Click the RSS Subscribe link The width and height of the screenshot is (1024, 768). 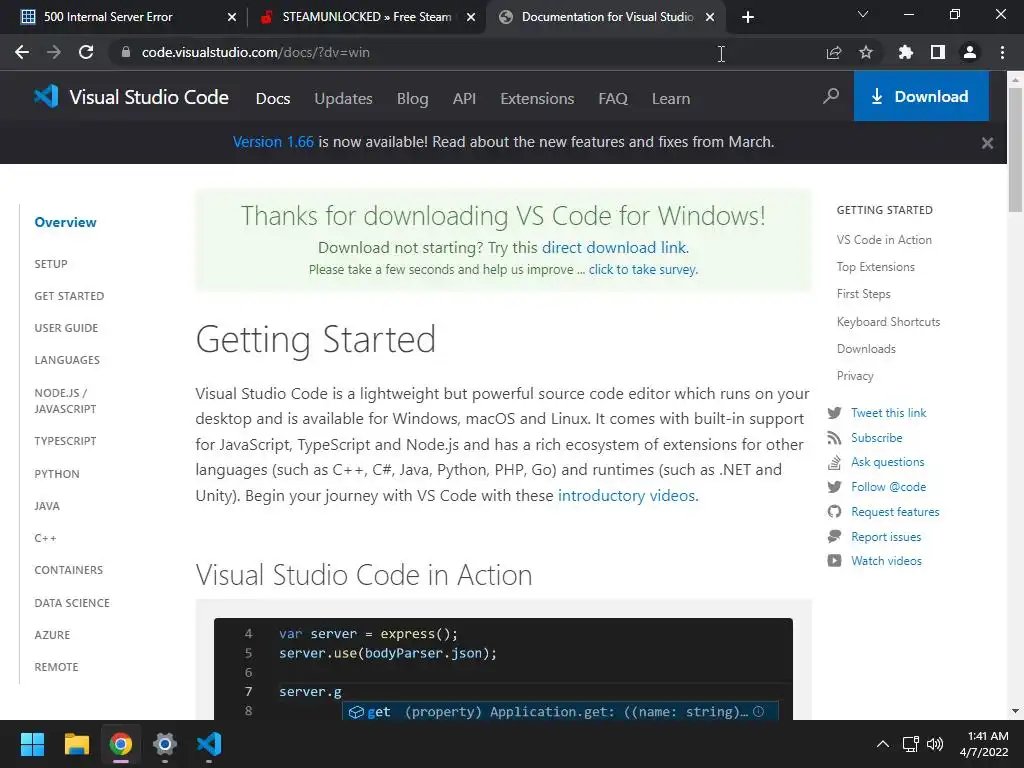click(876, 438)
